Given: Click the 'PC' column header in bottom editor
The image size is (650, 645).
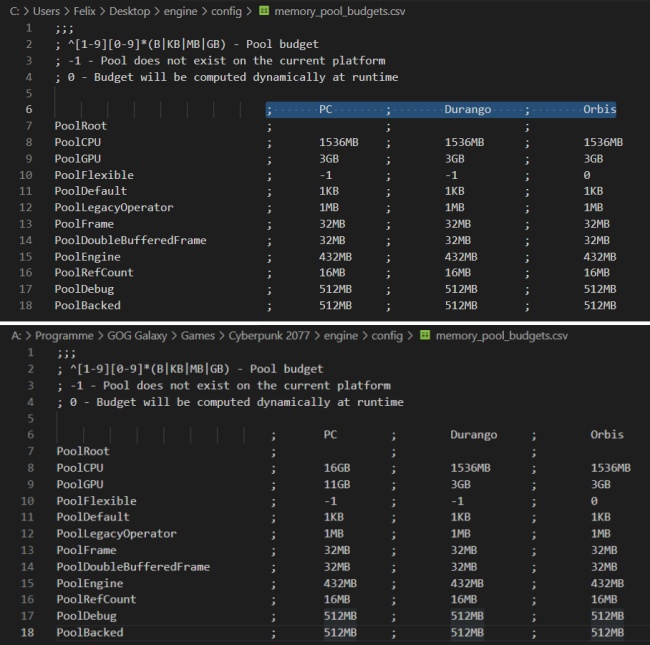Looking at the screenshot, I should point(330,435).
